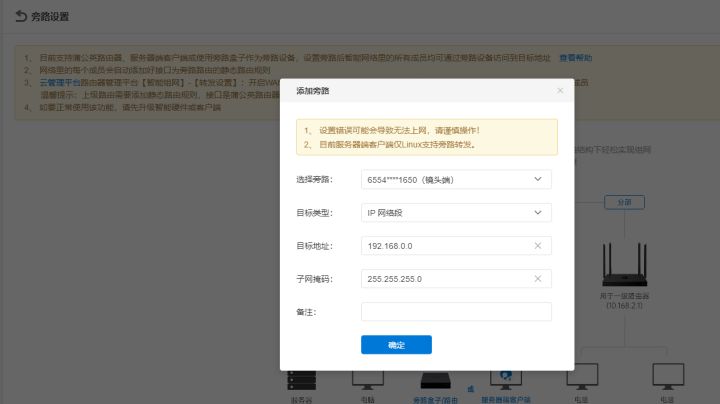This screenshot has width=720, height=404.
Task: Click the 分部 label in the diagram
Action: click(x=624, y=202)
